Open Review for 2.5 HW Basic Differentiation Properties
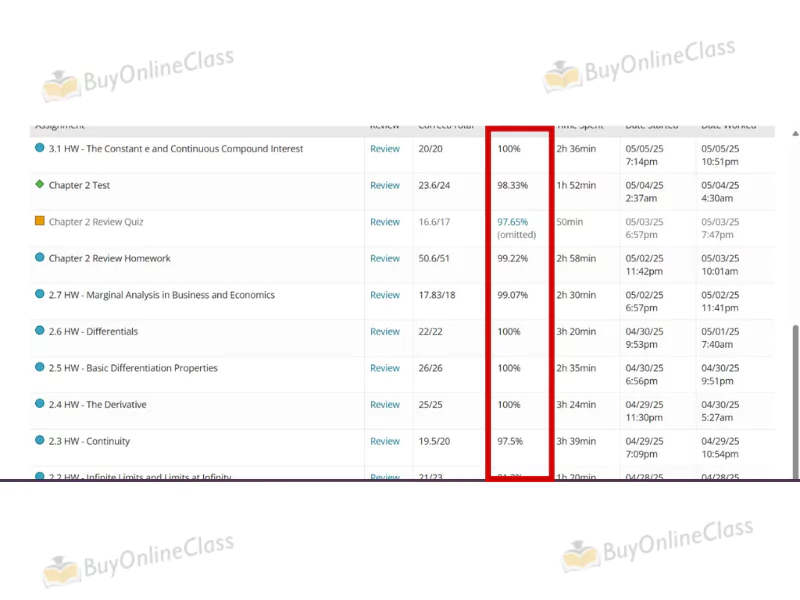This screenshot has width=800, height=600. click(384, 368)
